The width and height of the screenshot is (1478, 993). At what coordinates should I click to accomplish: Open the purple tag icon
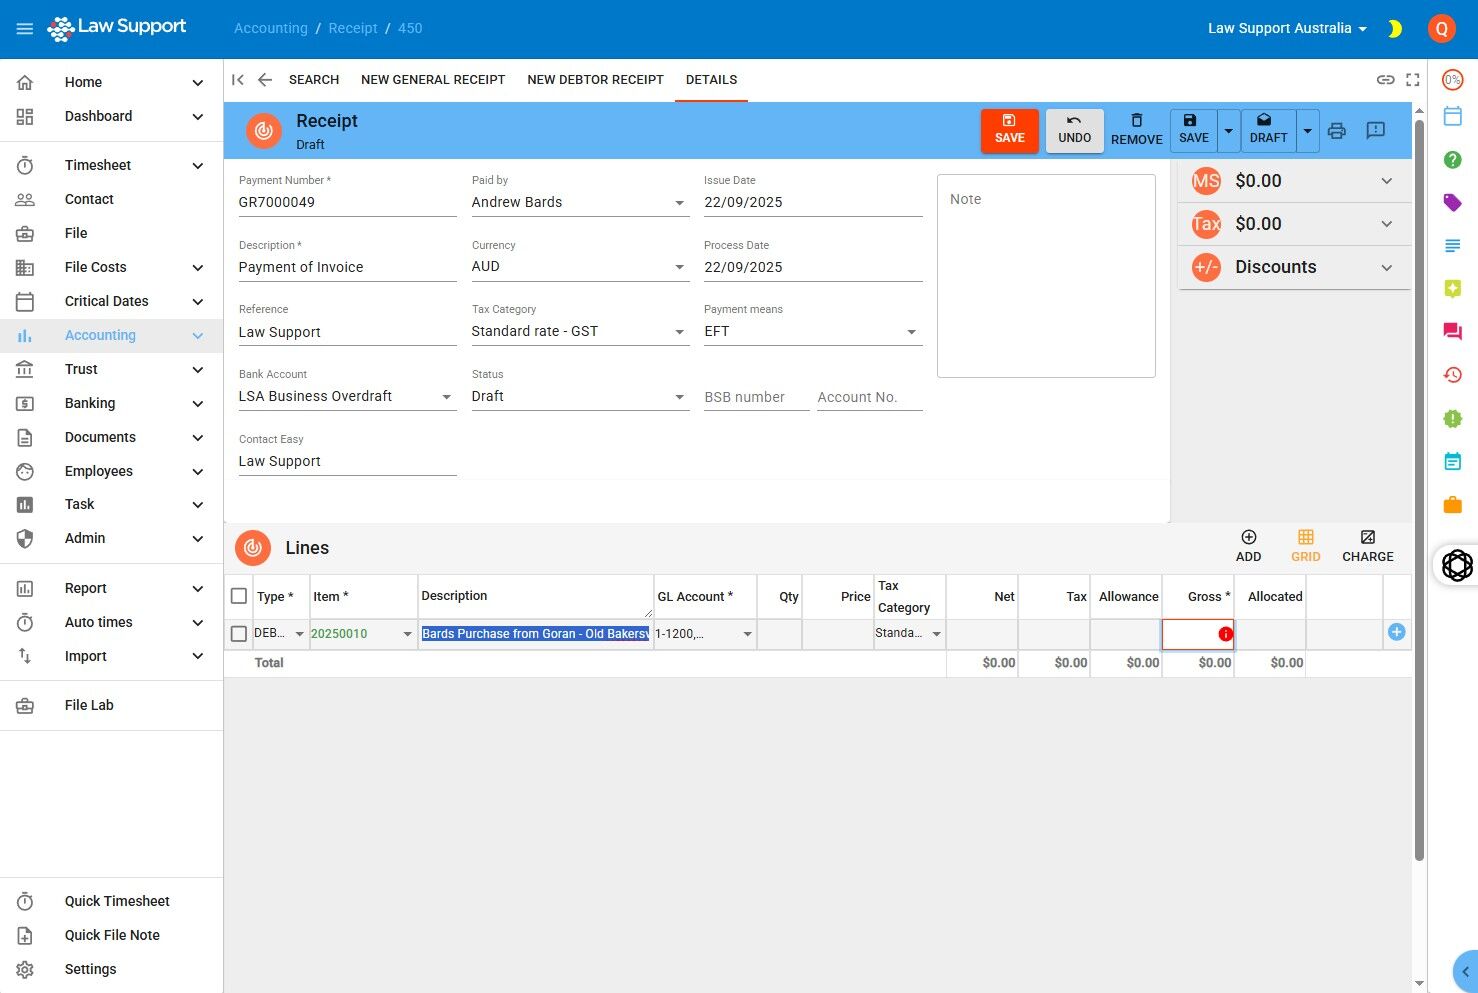pos(1453,203)
